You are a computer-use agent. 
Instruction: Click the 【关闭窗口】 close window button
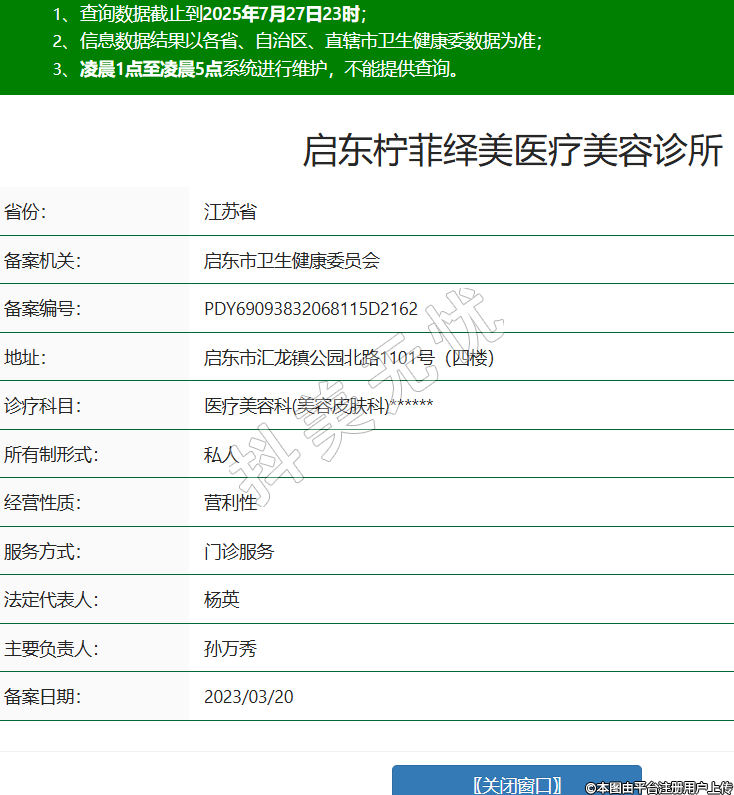point(516,783)
